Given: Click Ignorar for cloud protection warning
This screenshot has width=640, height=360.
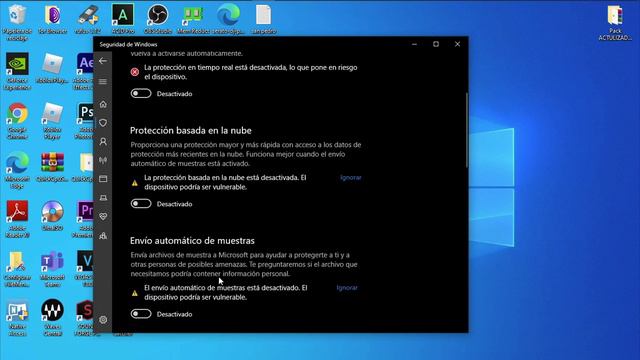Looking at the screenshot, I should pos(351,178).
